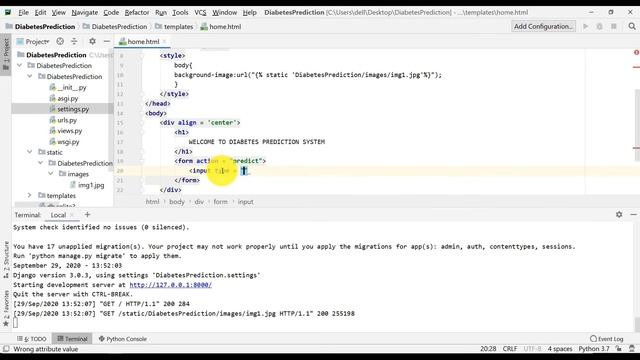Image resolution: width=640 pixels, height=360 pixels.
Task: Open the Code menu
Action: [x=111, y=12]
